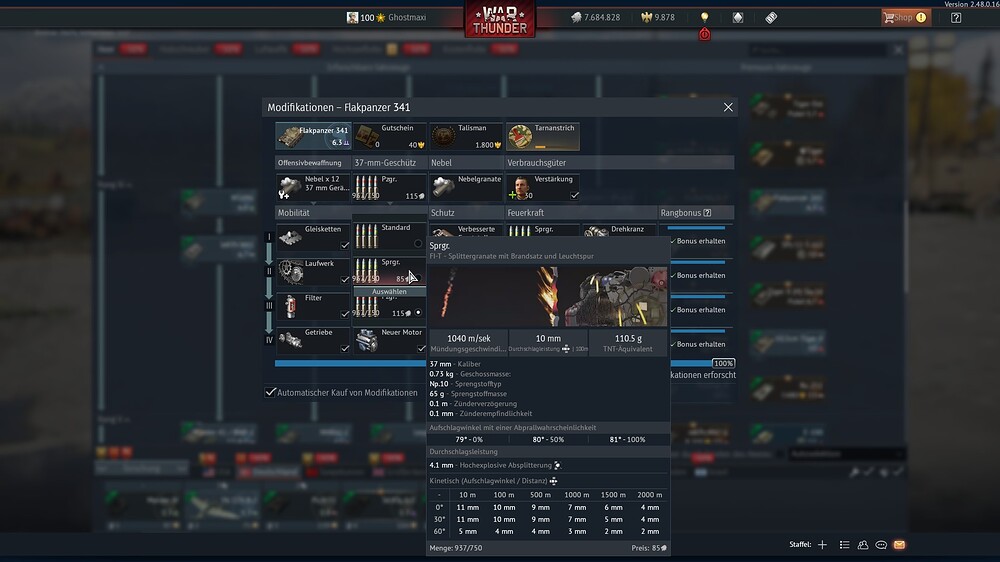Toggle the Laufwerk checkbox
Screen dimensions: 1000x562
coord(345,279)
